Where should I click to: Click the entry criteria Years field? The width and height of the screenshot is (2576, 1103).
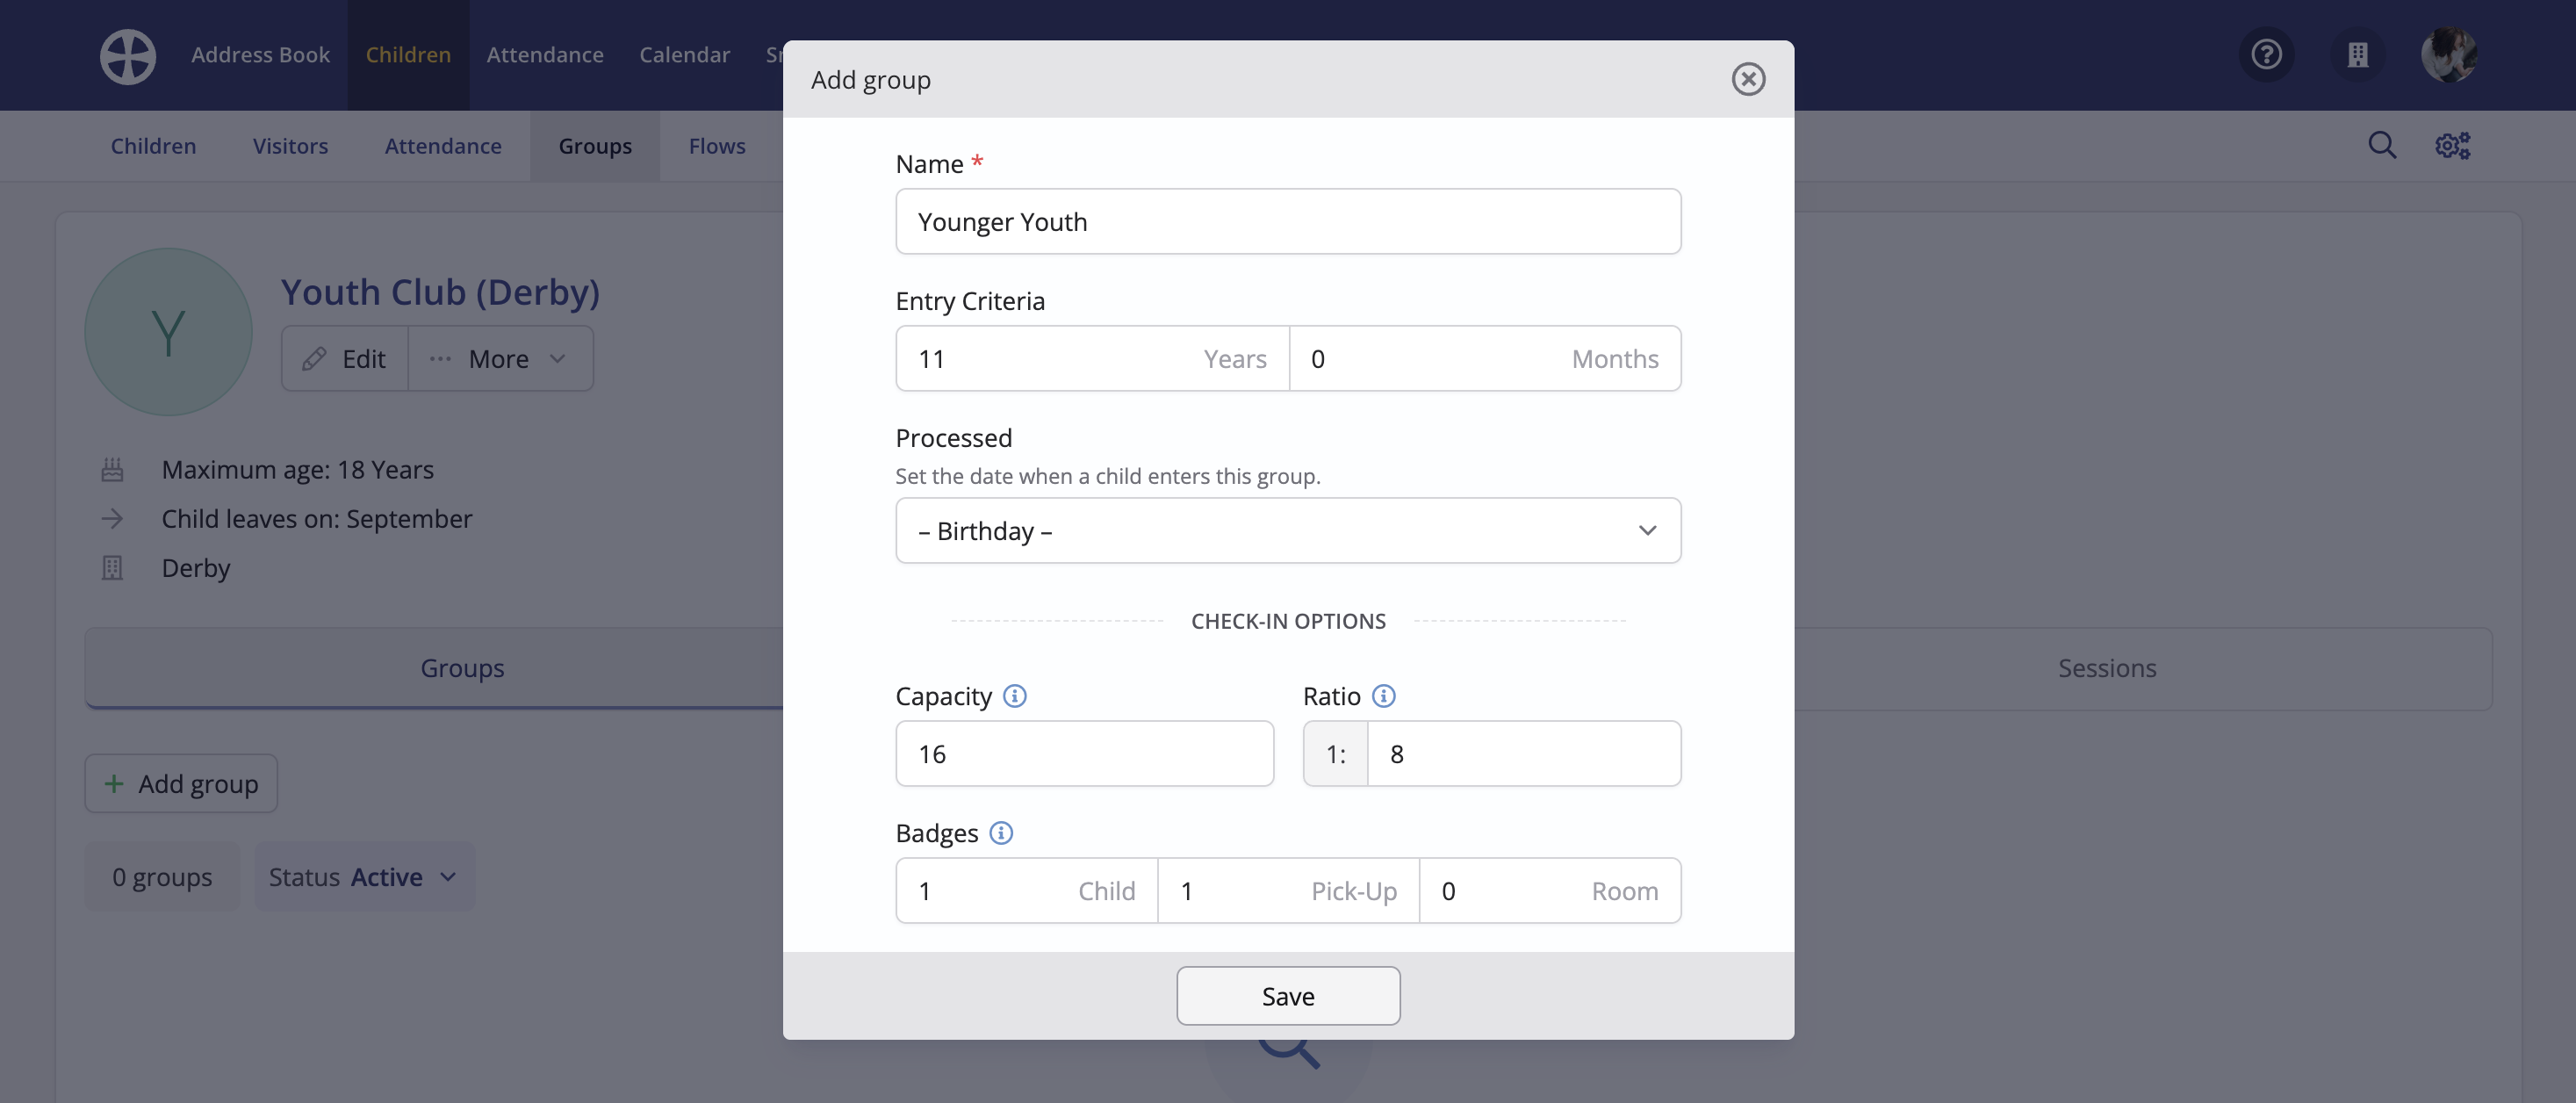click(1092, 359)
